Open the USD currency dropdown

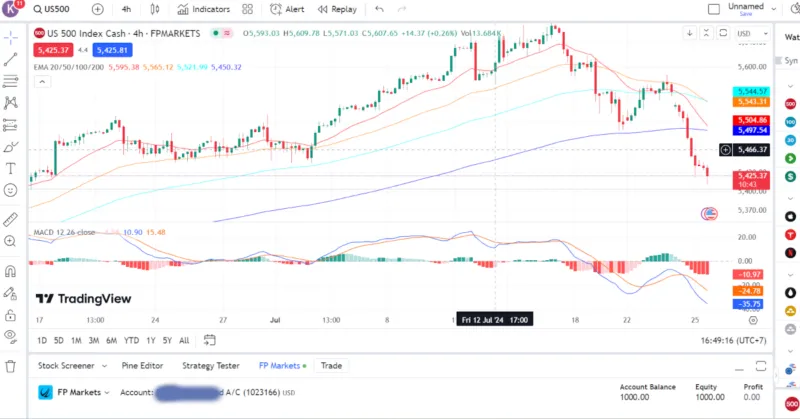[x=752, y=34]
